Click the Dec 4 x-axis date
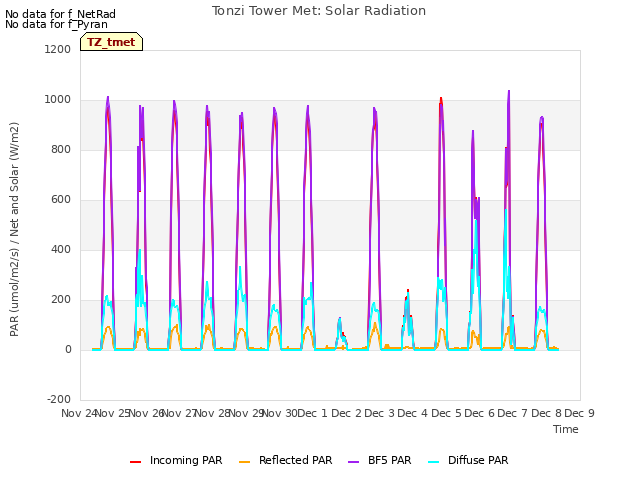 [413, 413]
